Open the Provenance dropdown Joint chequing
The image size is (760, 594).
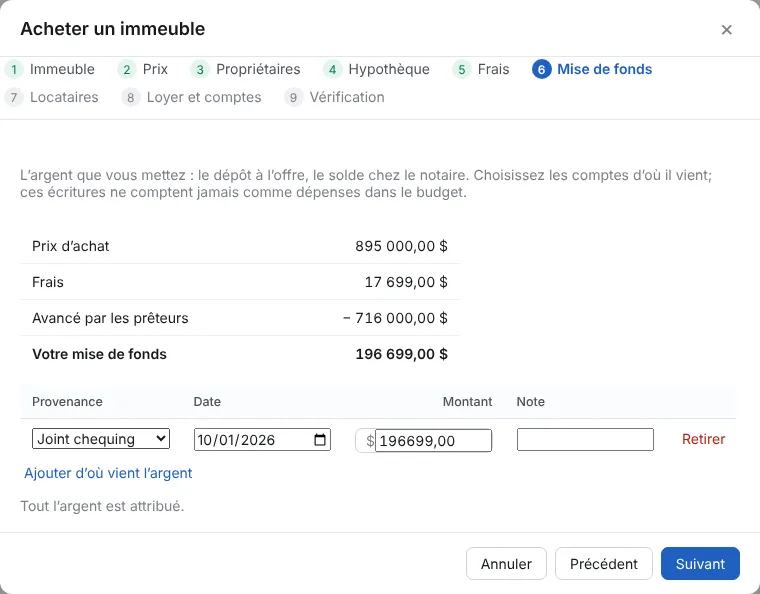coord(101,439)
